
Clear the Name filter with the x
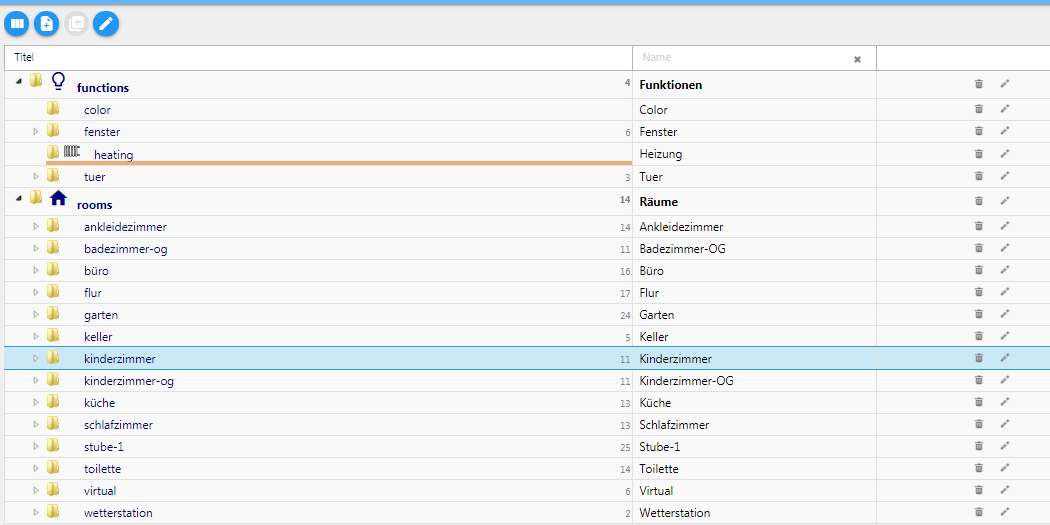tap(857, 59)
